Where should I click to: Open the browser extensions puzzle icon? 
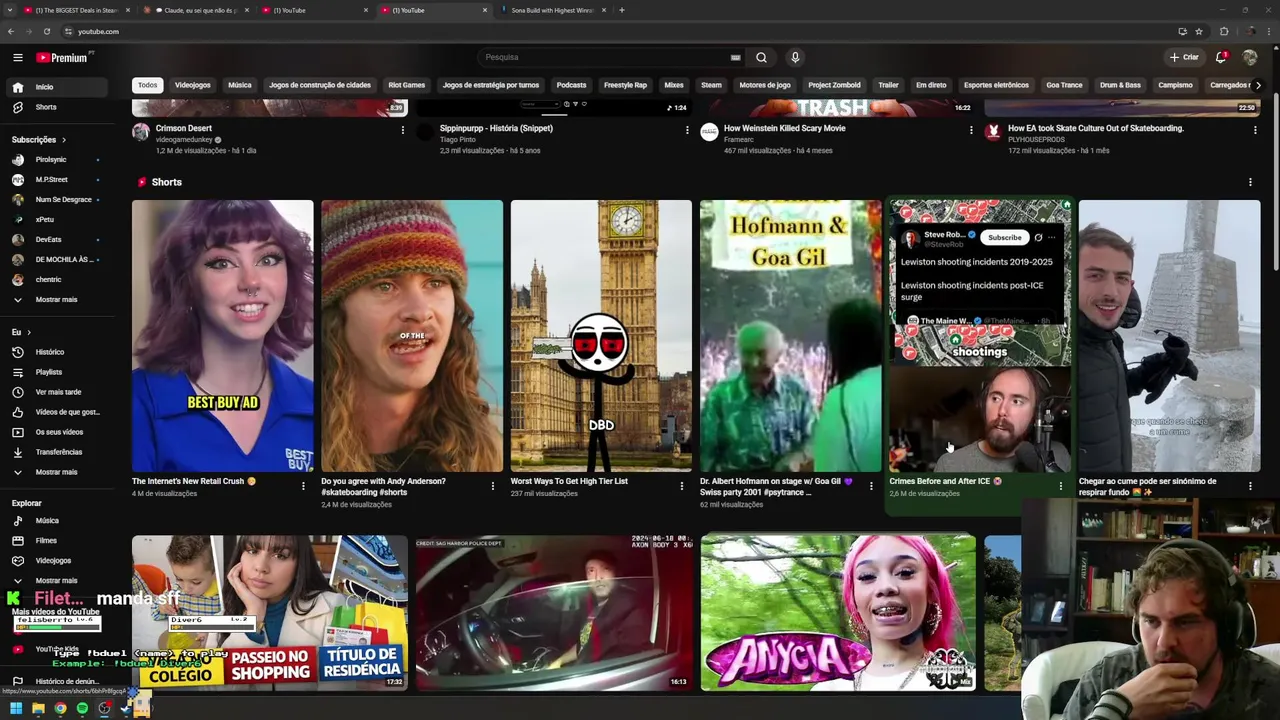tap(1224, 31)
